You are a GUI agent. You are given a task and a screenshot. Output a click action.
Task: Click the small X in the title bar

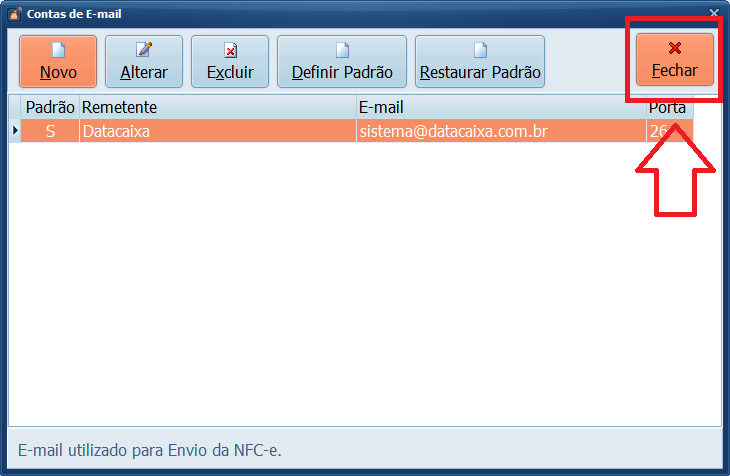pos(714,13)
